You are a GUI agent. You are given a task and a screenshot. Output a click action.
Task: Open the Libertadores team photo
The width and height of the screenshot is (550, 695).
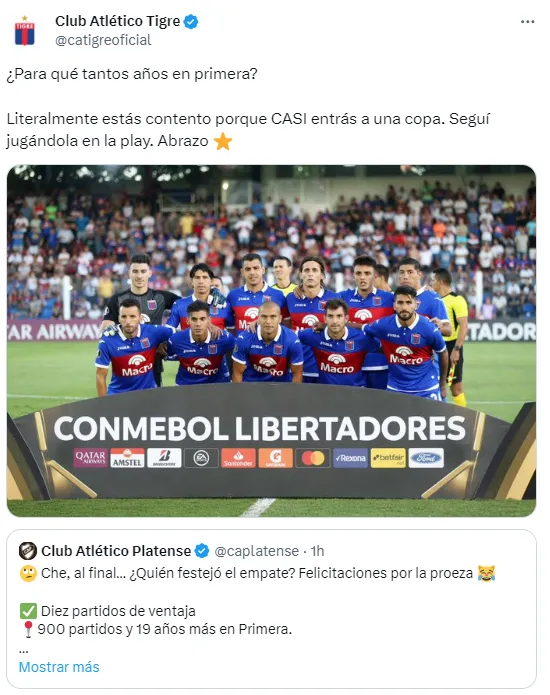[271, 340]
